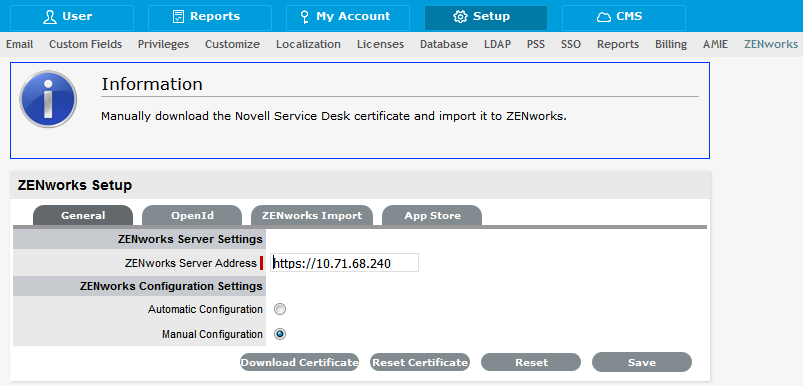
Task: Click the blue information icon
Action: tap(48, 99)
